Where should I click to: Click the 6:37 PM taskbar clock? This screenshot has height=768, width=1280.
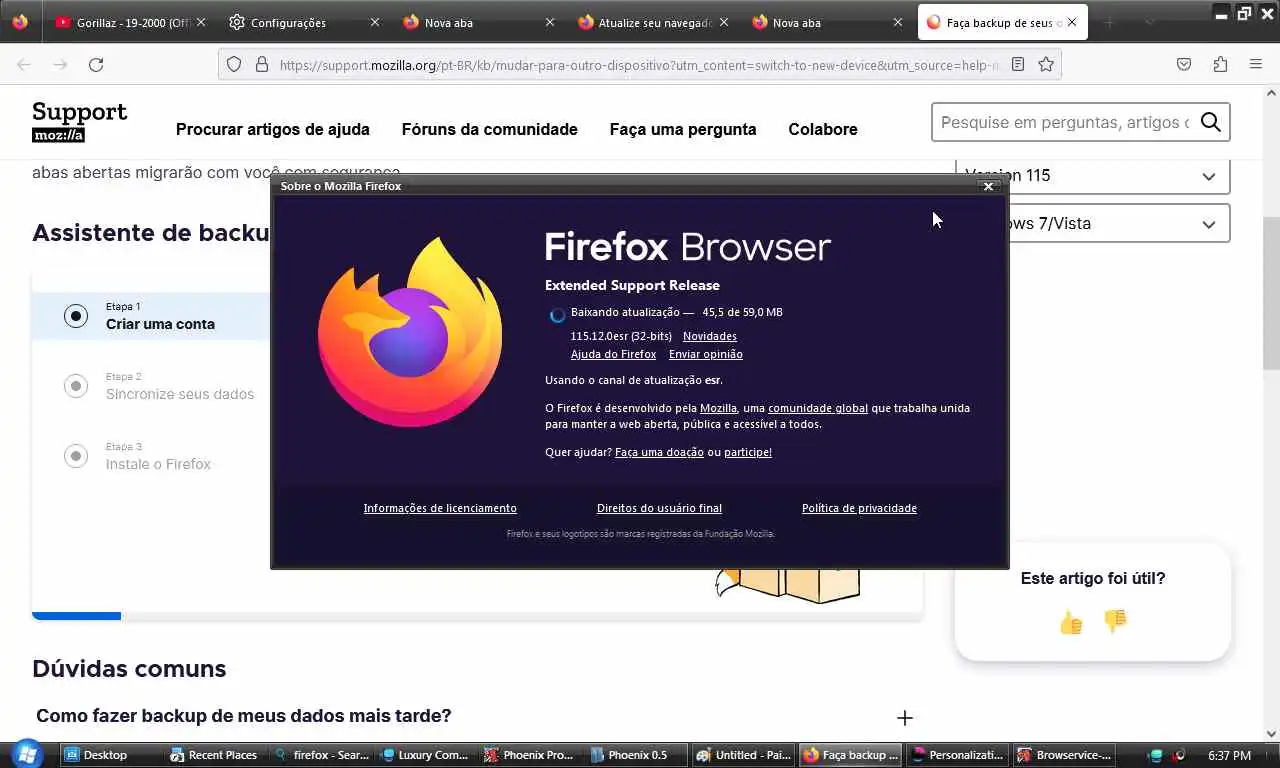[1229, 756]
